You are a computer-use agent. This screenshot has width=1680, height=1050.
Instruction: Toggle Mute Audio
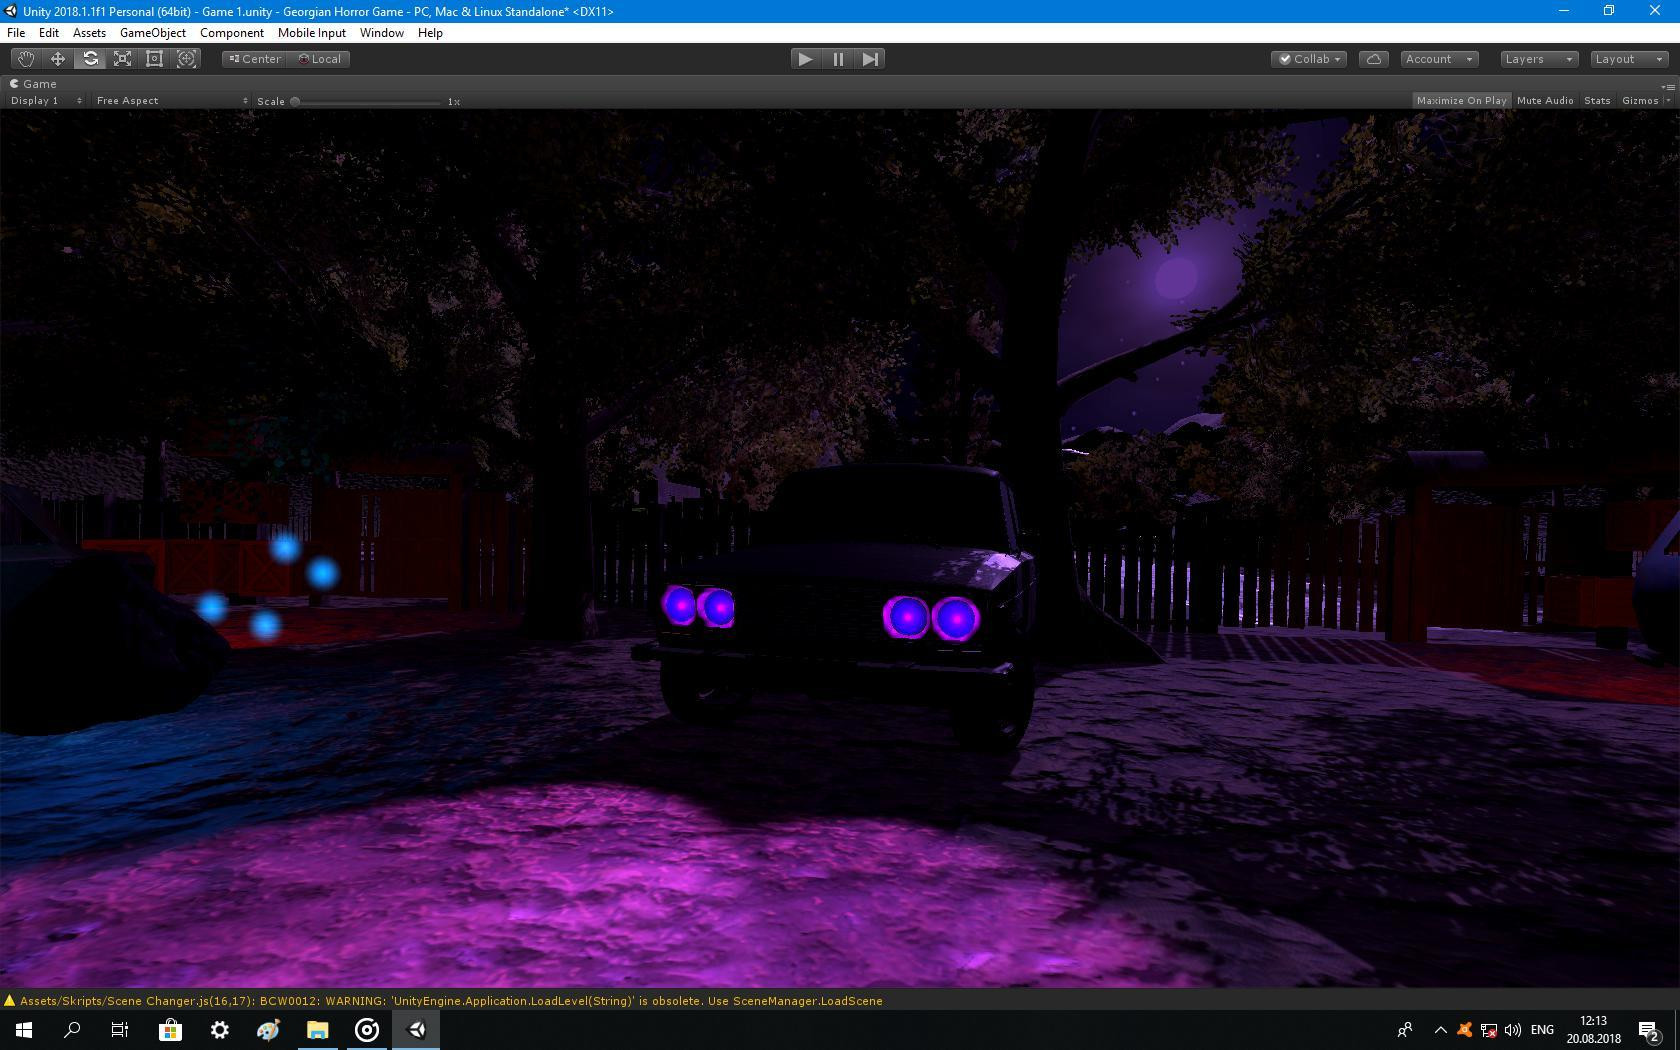(1545, 100)
